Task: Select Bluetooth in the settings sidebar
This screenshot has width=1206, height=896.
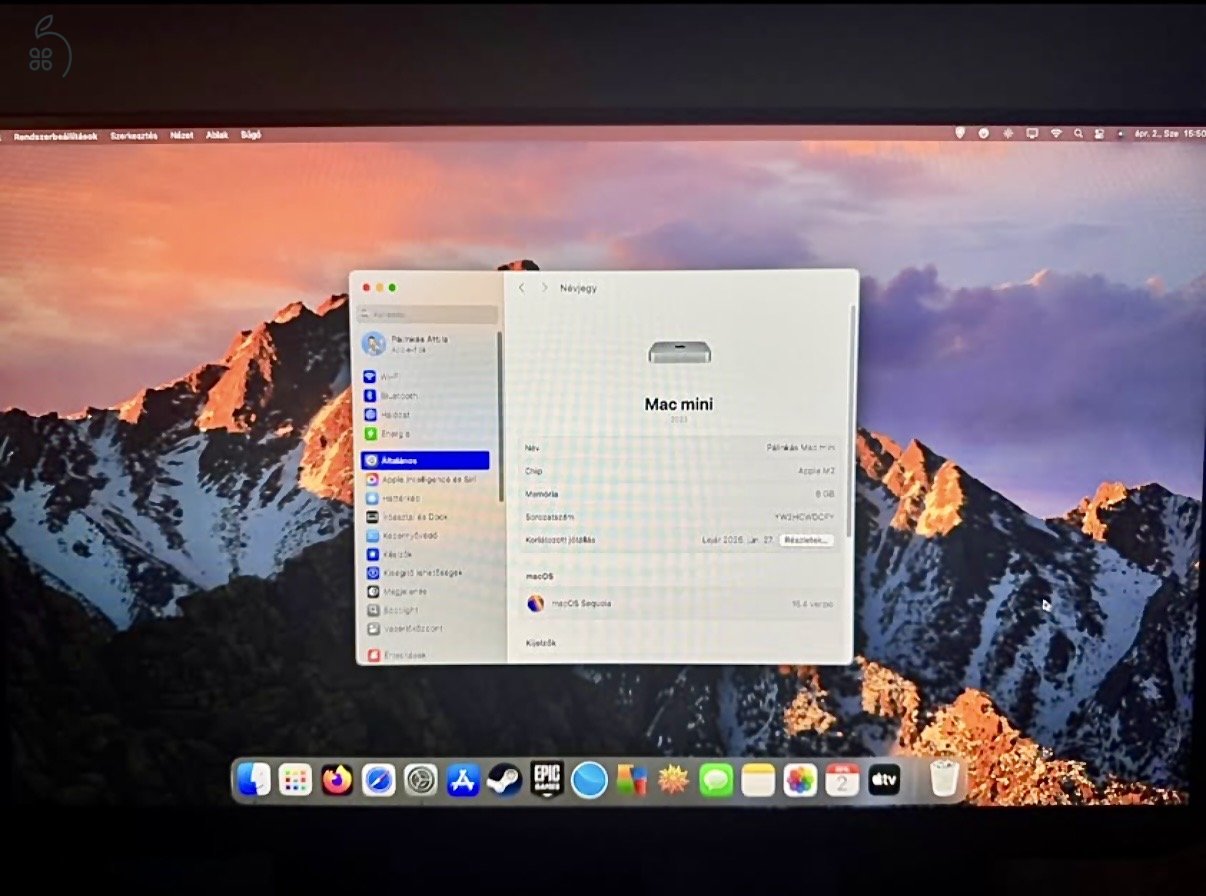Action: pyautogui.click(x=426, y=396)
